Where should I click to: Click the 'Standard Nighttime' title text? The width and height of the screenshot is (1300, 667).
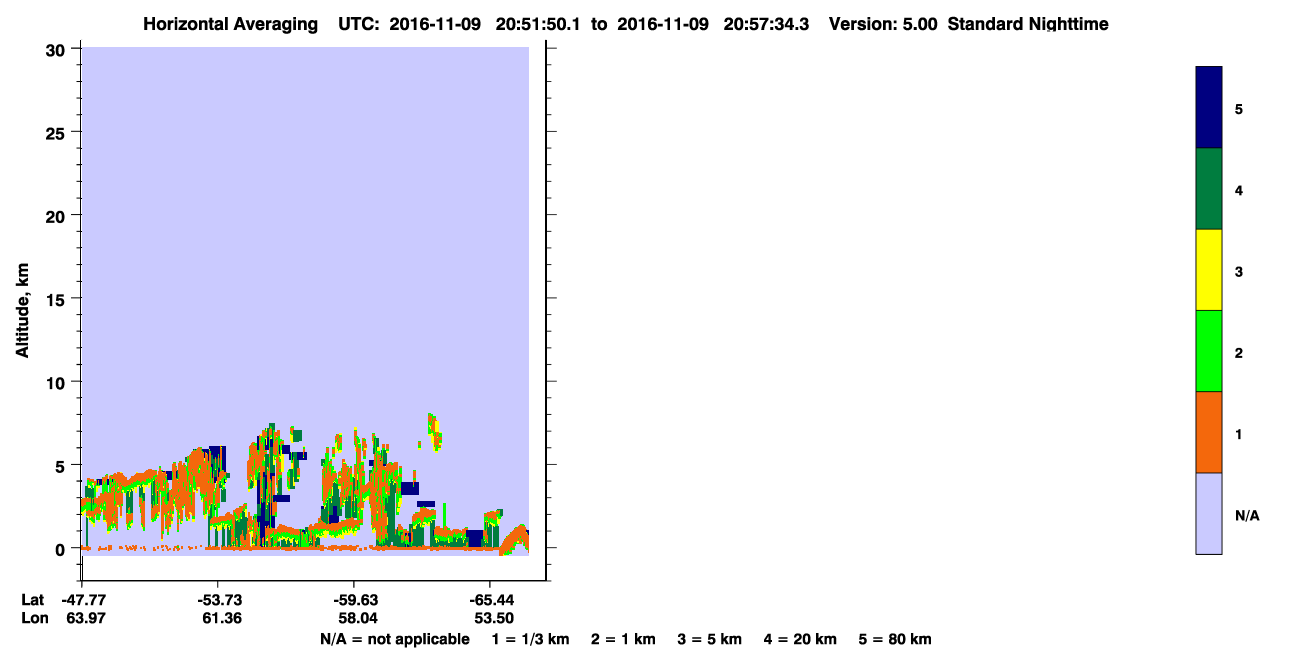pos(1028,24)
